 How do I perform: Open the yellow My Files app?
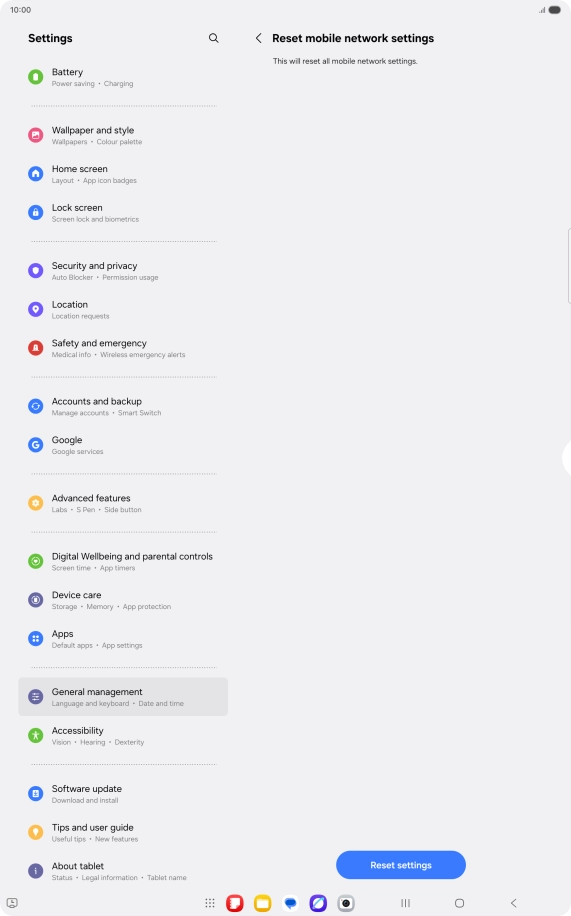coord(262,903)
